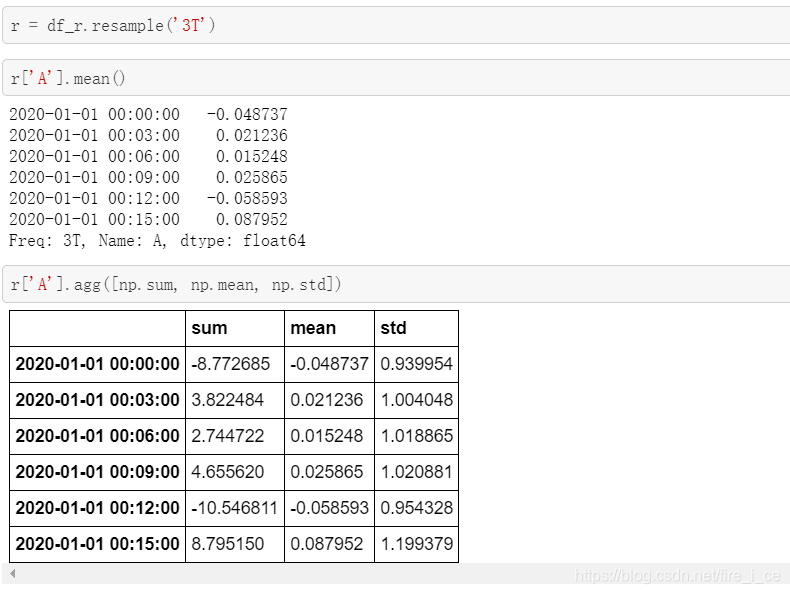Click the 'Freq: 3T, Name: A' output line

coord(157,241)
